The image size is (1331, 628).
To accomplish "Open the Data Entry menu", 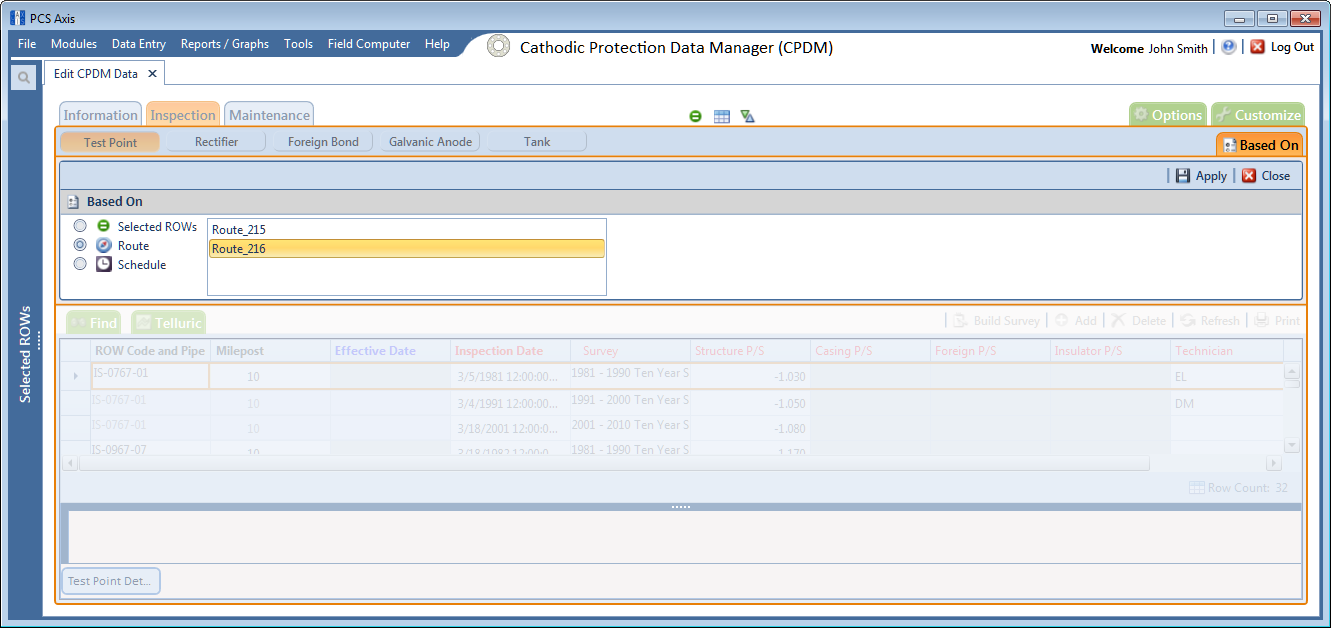I will click(139, 44).
